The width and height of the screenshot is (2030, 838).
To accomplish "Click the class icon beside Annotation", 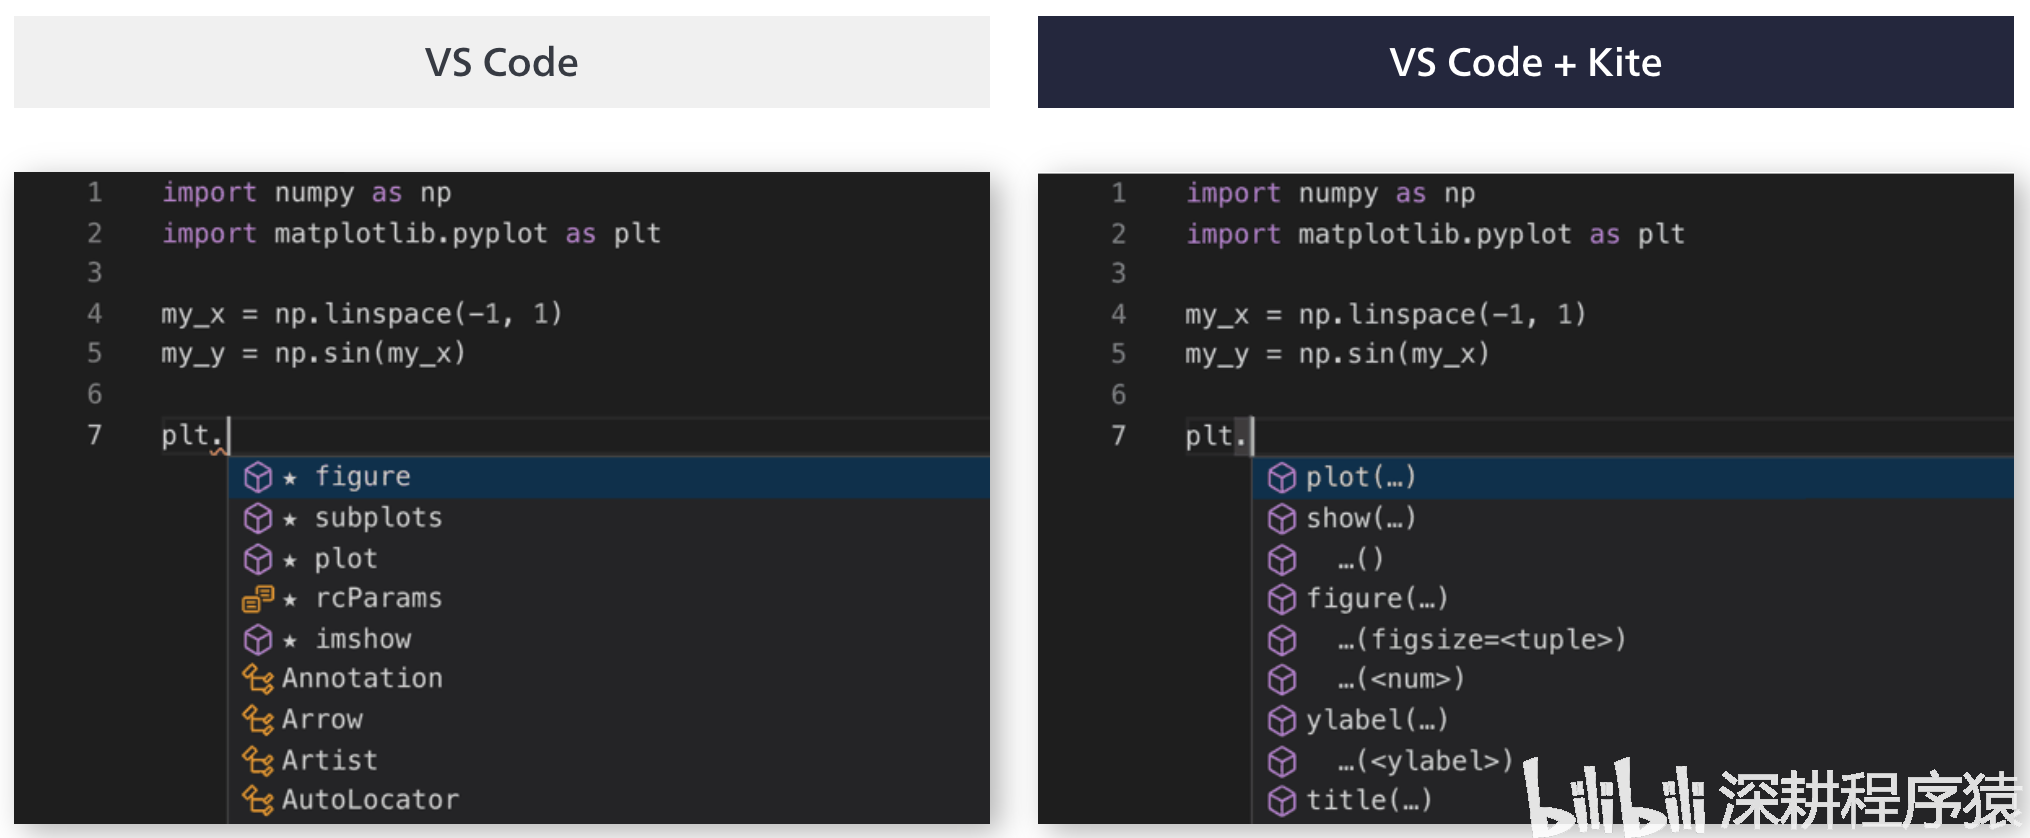I will point(258,679).
